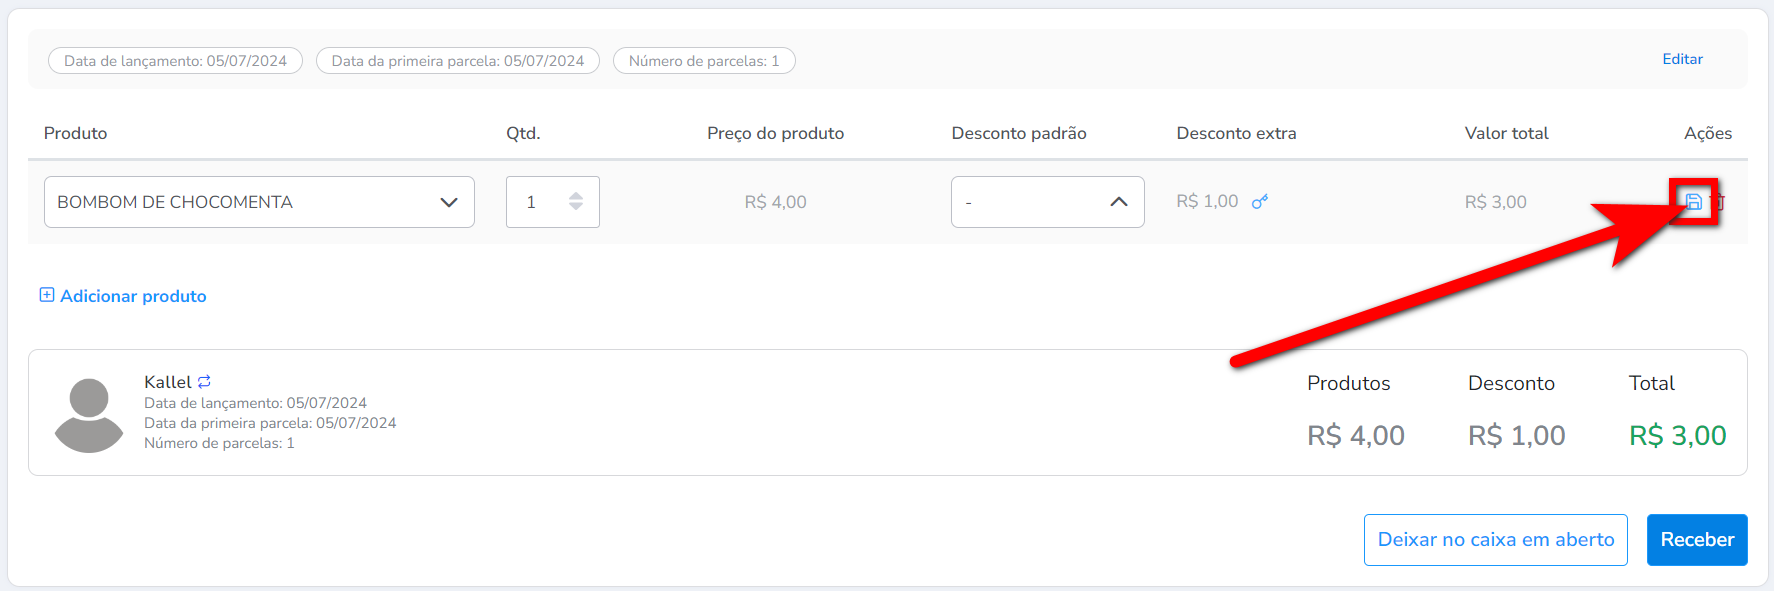Click the Data da primeira parcela chip
This screenshot has height=591, width=1774.
click(457, 61)
